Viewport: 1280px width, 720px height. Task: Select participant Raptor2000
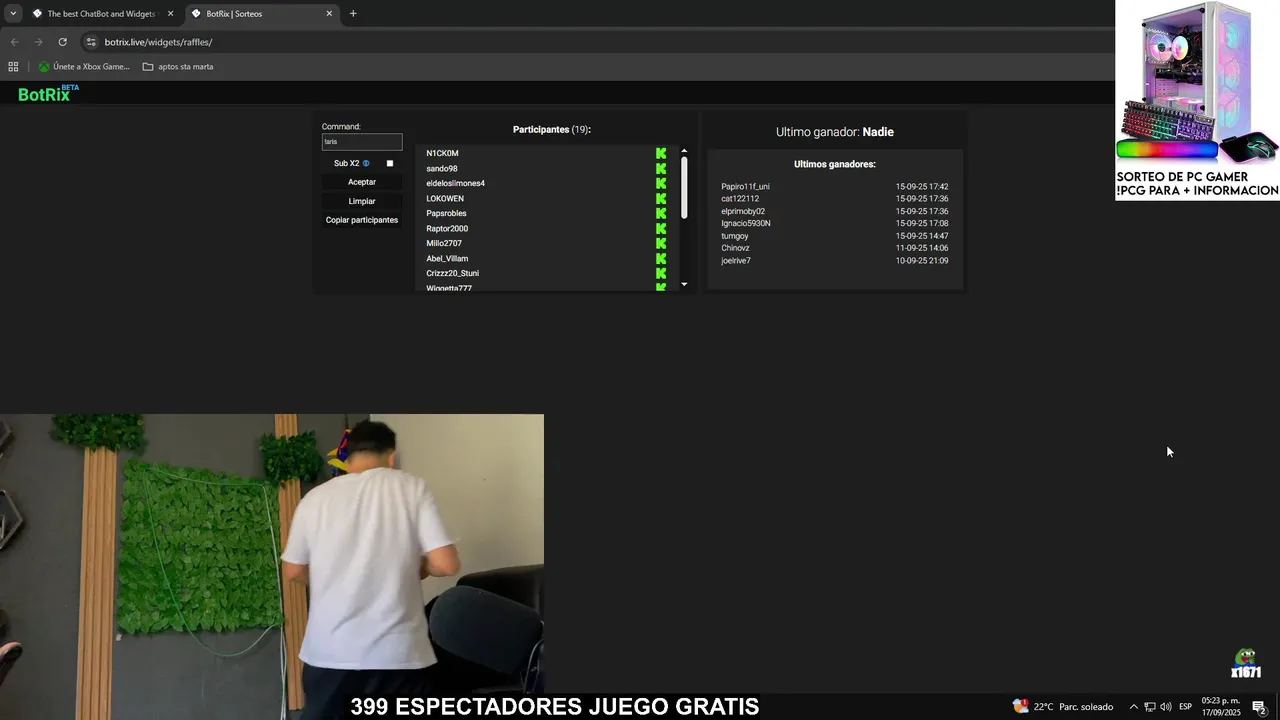pos(447,229)
